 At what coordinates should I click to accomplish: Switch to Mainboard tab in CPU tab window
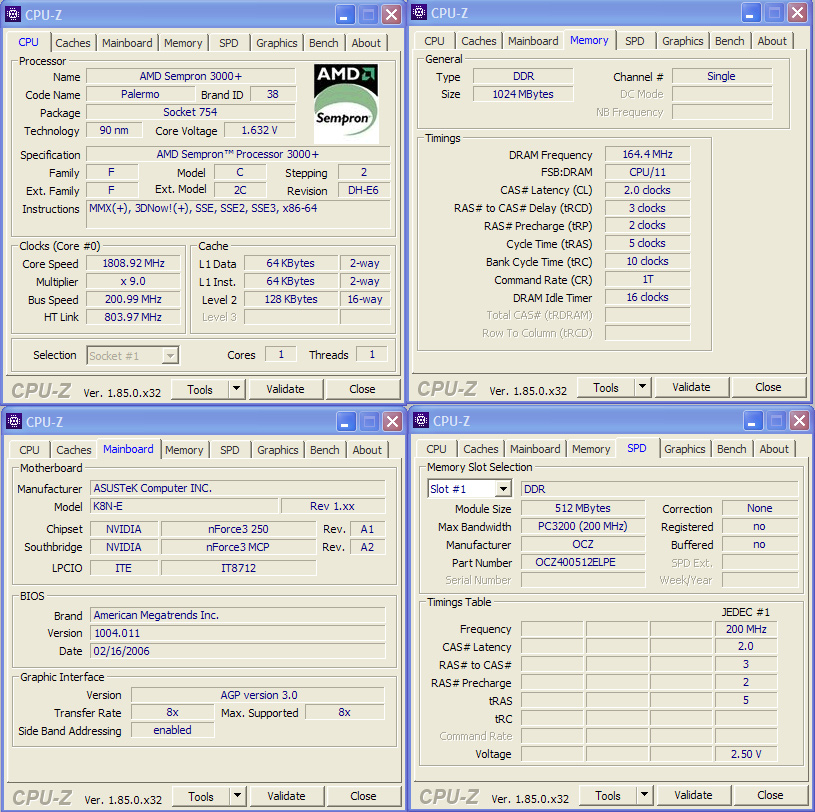(127, 43)
